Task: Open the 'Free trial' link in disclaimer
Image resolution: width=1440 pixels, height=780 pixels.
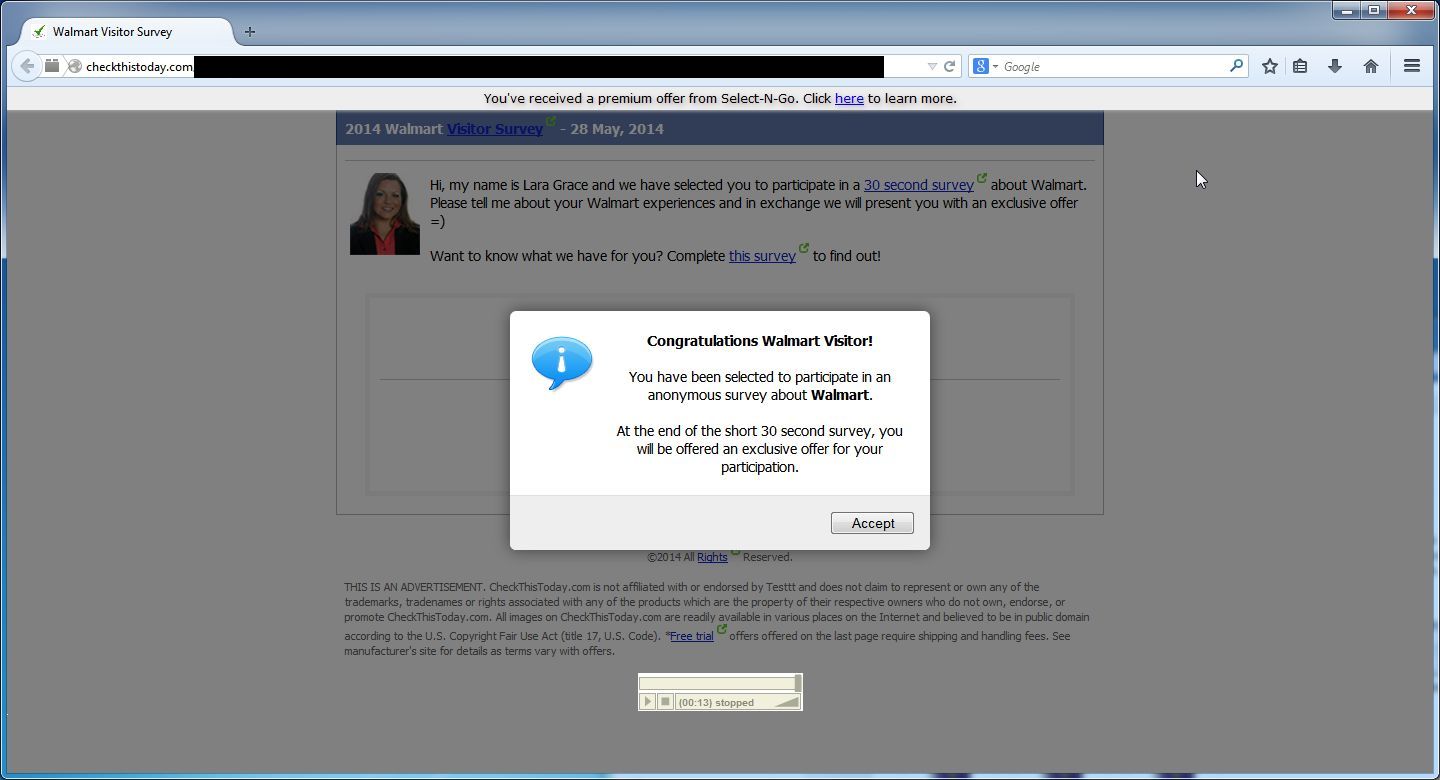Action: 692,636
